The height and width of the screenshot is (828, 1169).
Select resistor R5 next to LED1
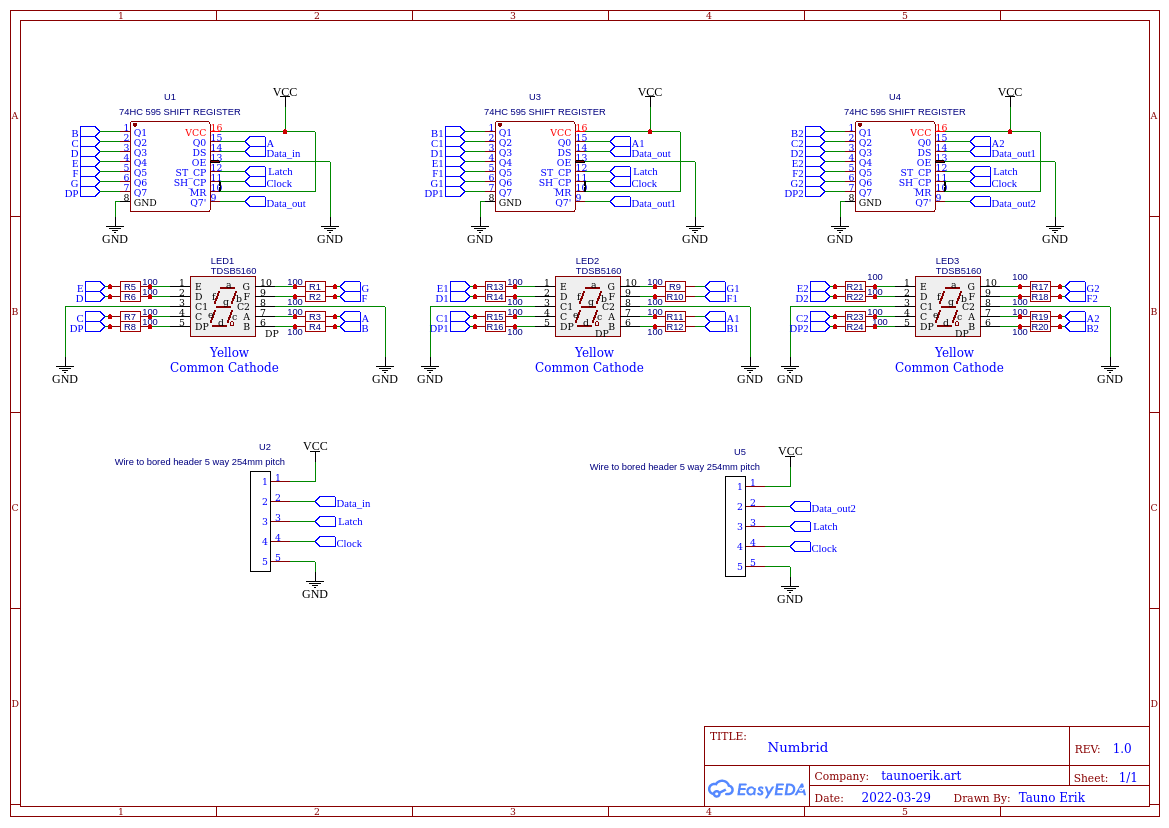(130, 287)
